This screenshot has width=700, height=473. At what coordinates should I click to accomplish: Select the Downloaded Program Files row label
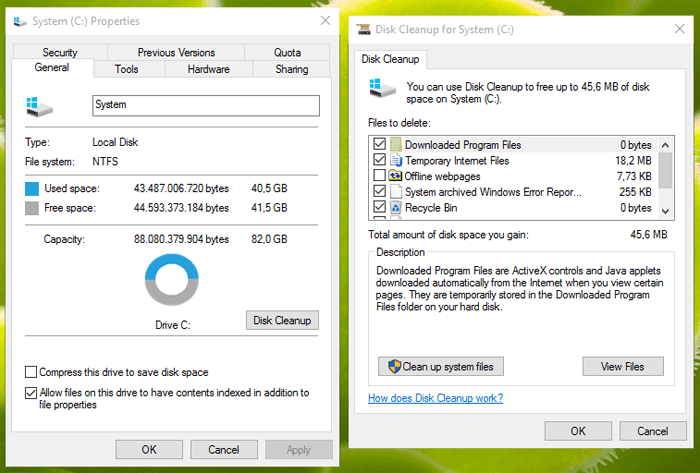[463, 145]
